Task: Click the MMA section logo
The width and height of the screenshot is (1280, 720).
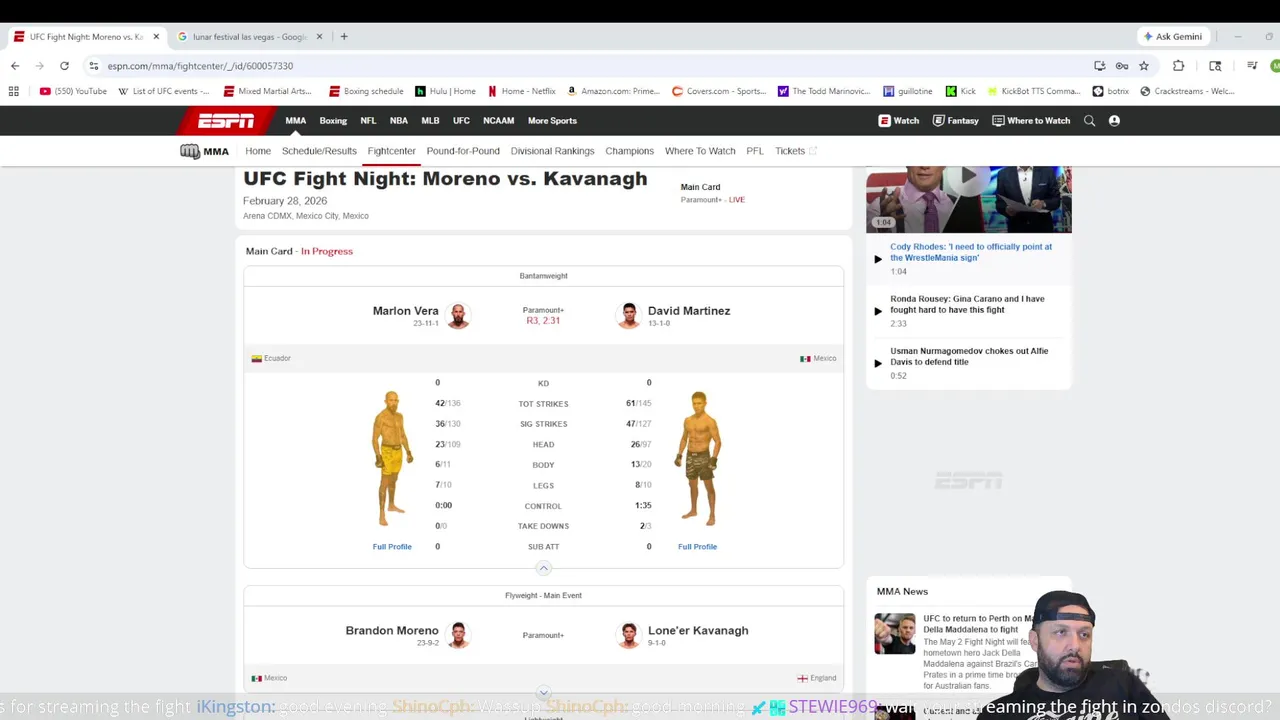Action: pyautogui.click(x=205, y=151)
